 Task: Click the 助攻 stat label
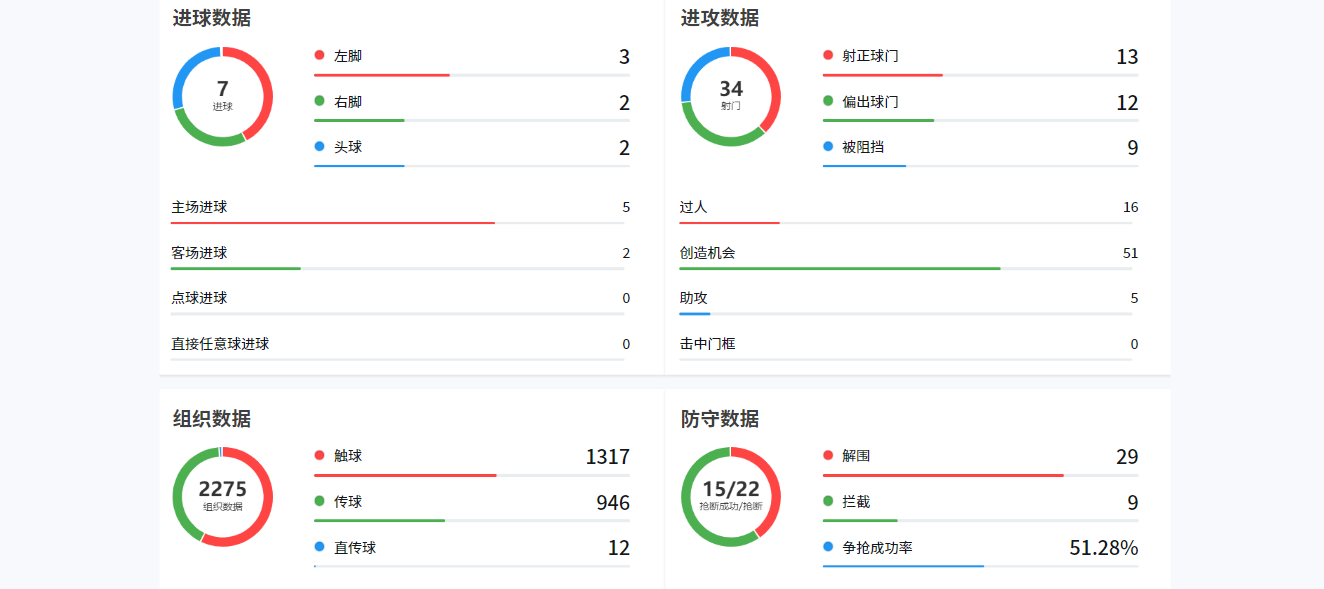[x=693, y=298]
